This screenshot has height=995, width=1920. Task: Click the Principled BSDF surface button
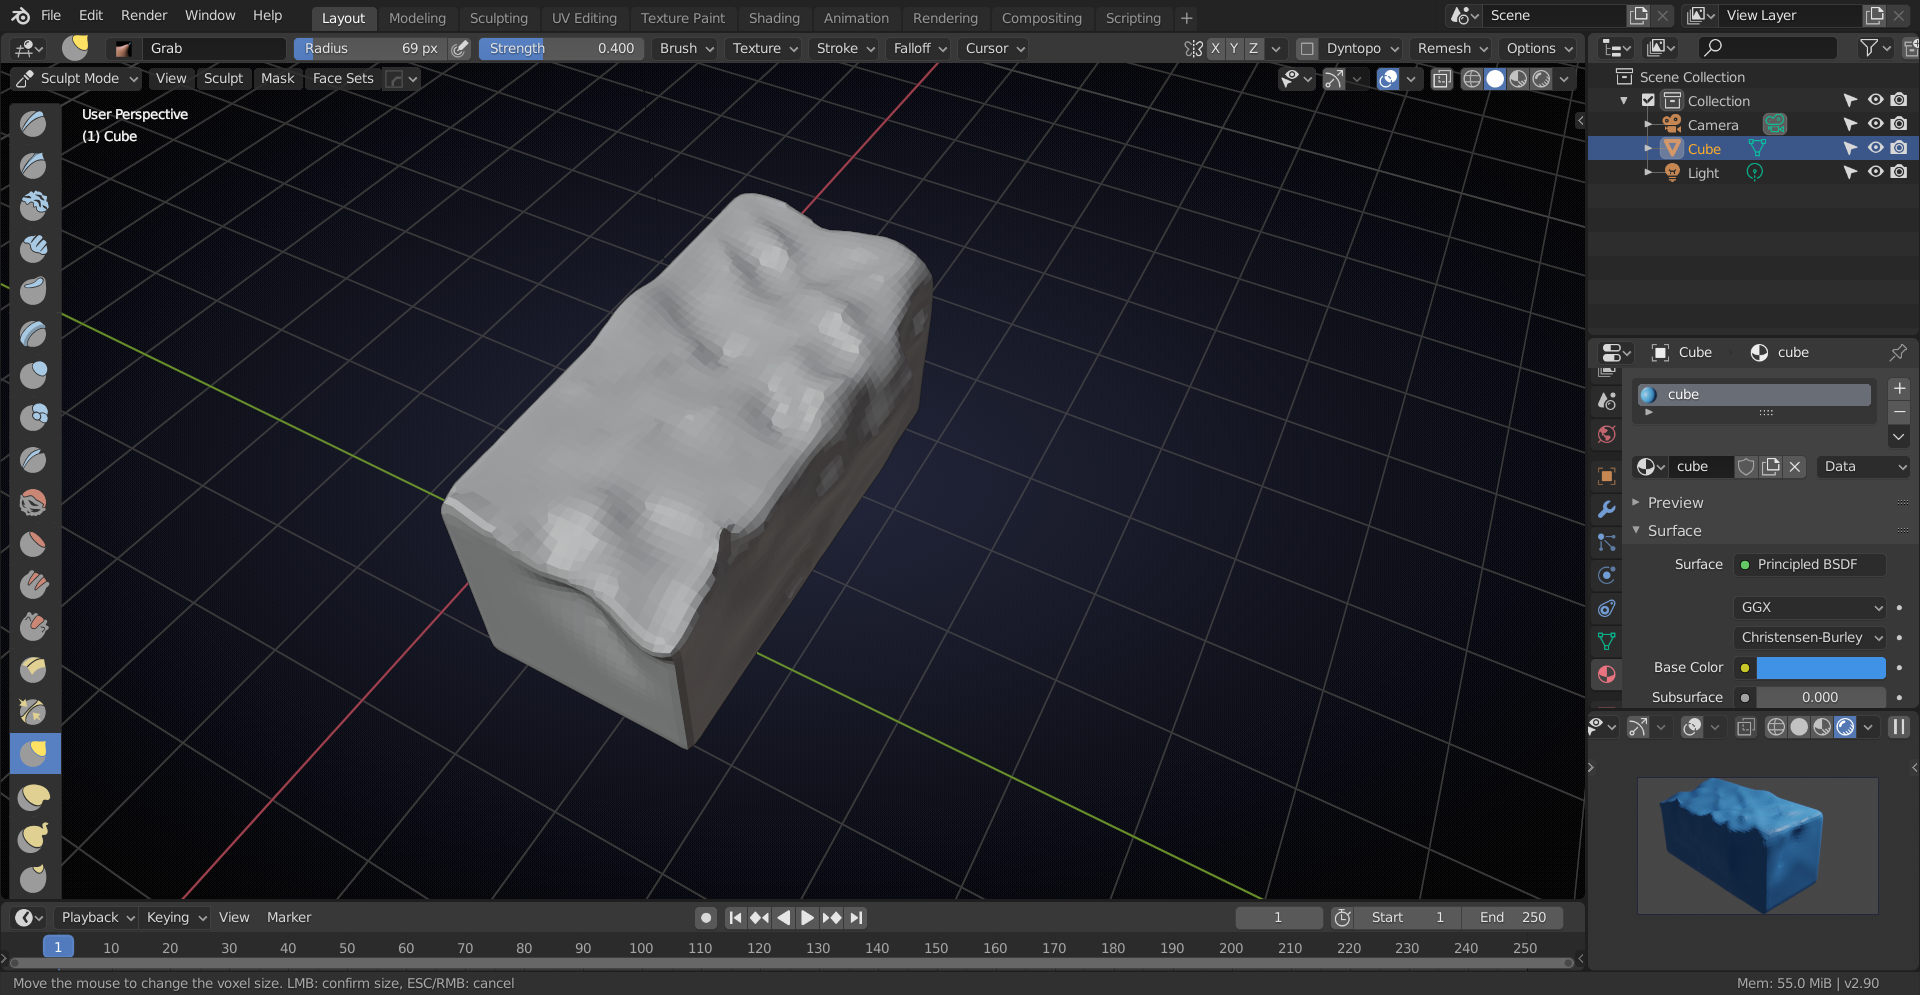tap(1810, 564)
